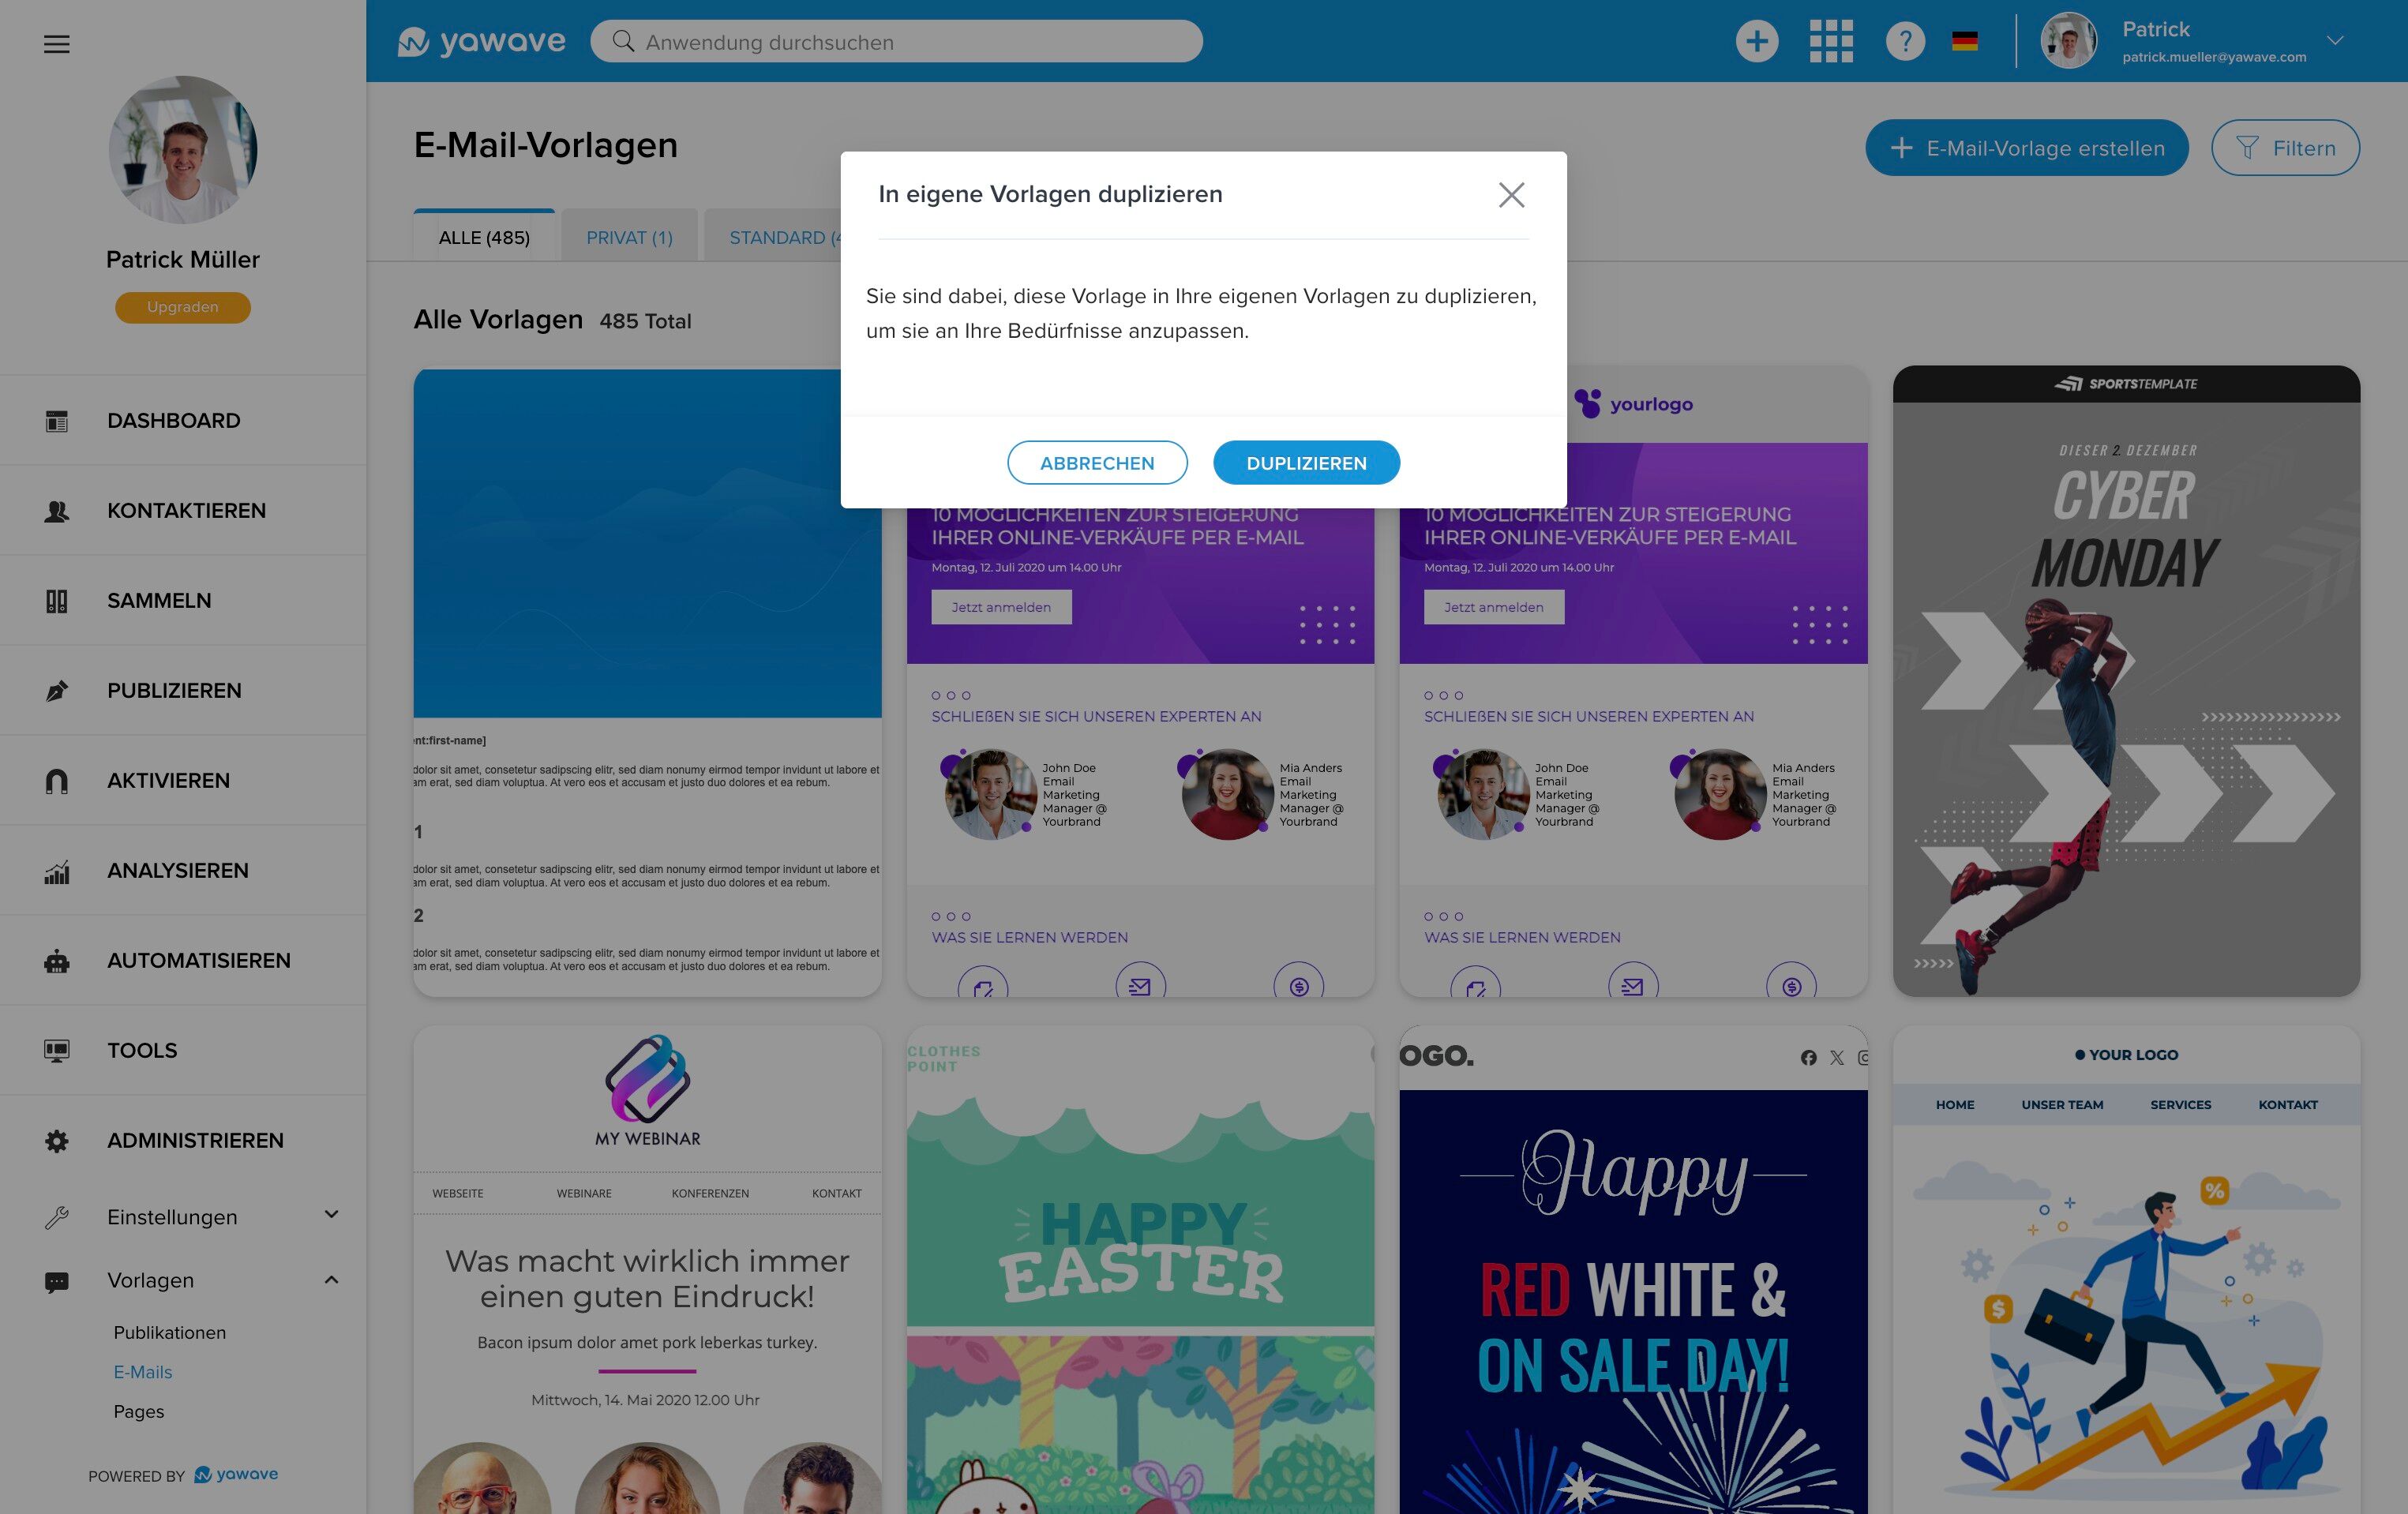Switch to the PRIVAT (1) tab
The image size is (2408, 1514).
click(629, 238)
